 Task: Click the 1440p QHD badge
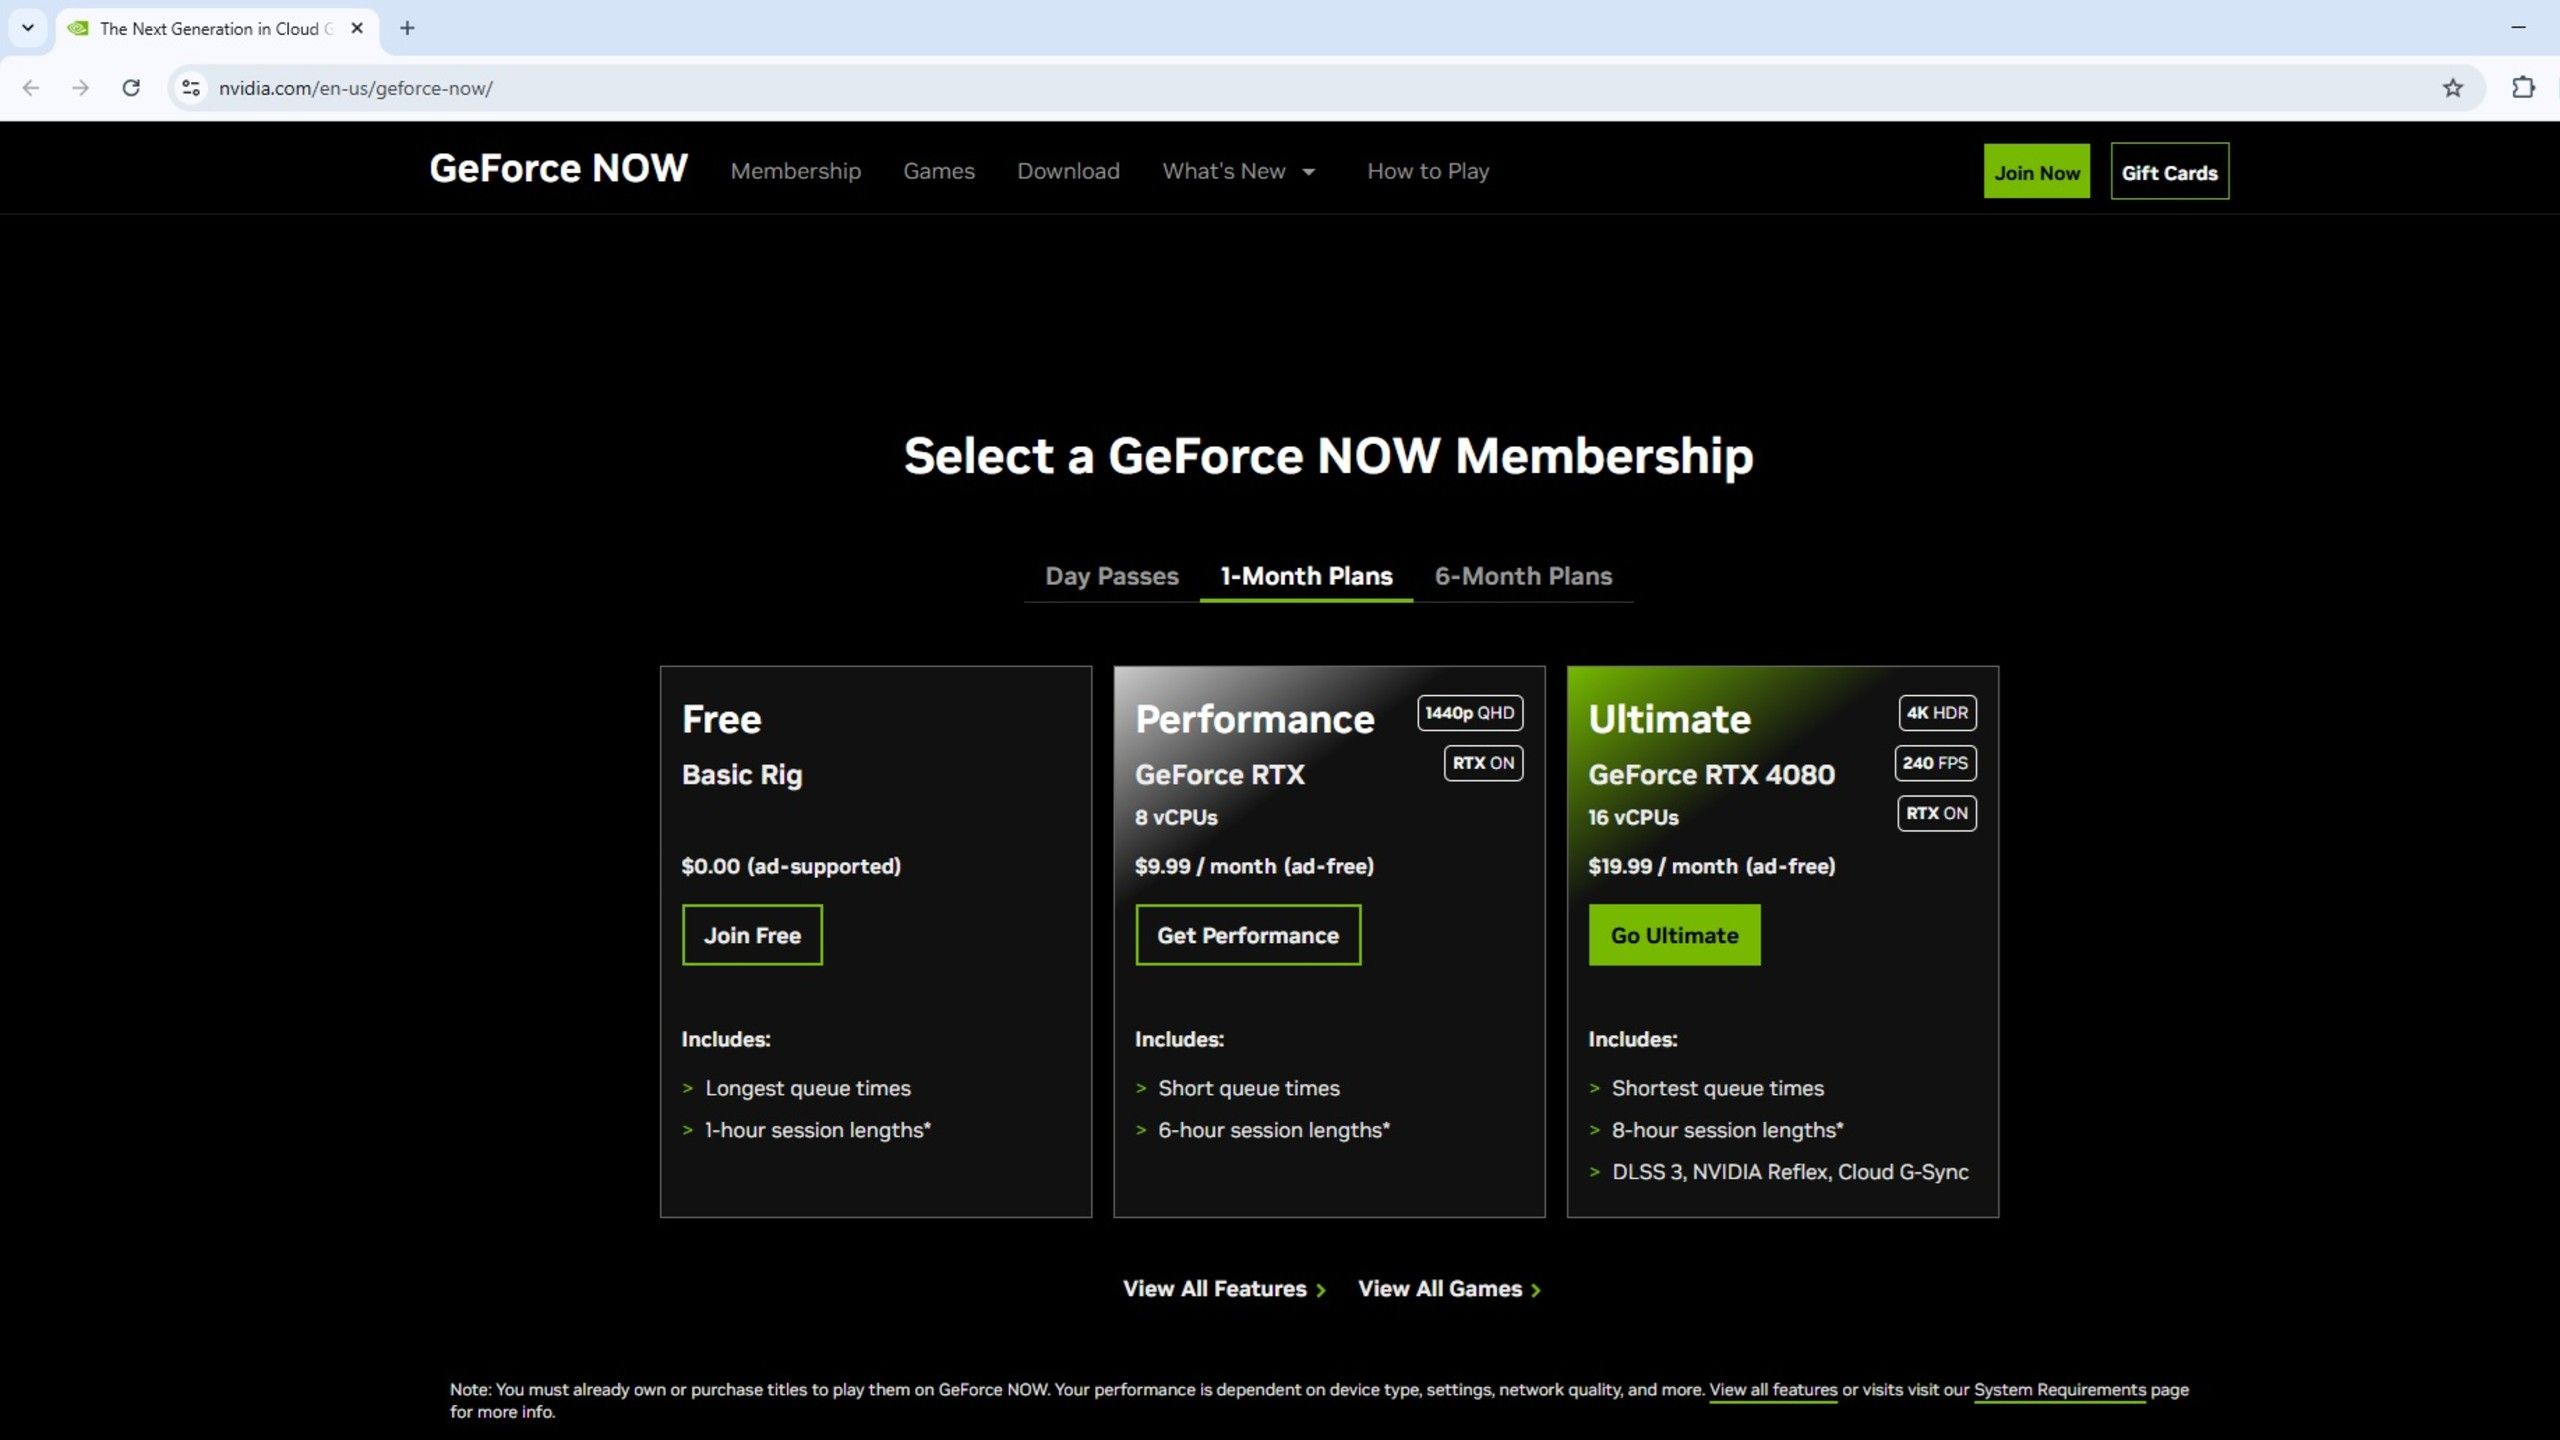[1470, 713]
